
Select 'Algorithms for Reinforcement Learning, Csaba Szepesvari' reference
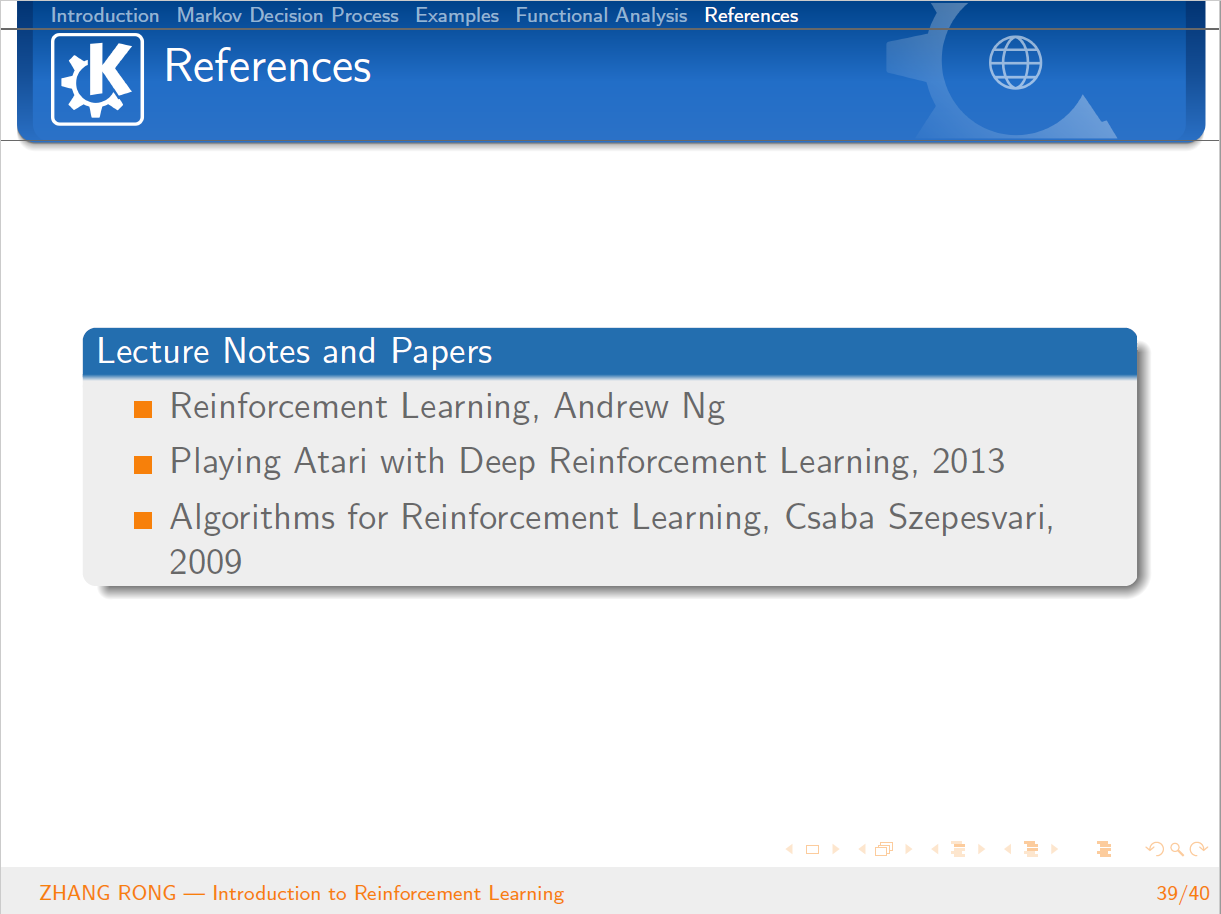point(612,539)
